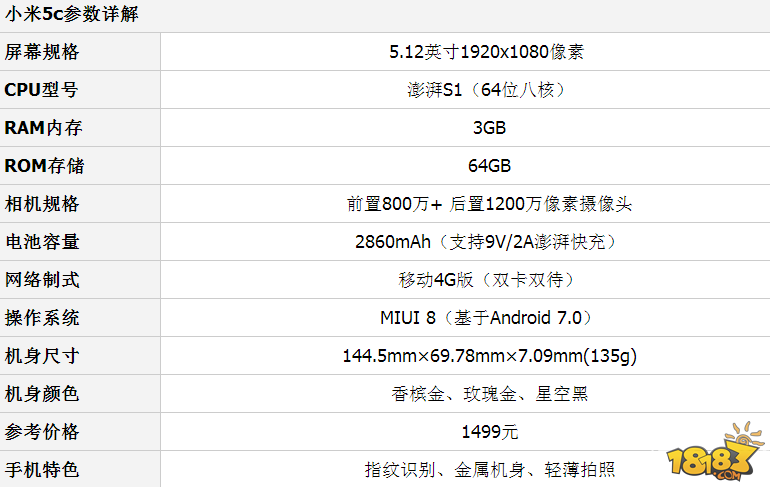Click the 2860mAh battery capacity value

coord(393,242)
